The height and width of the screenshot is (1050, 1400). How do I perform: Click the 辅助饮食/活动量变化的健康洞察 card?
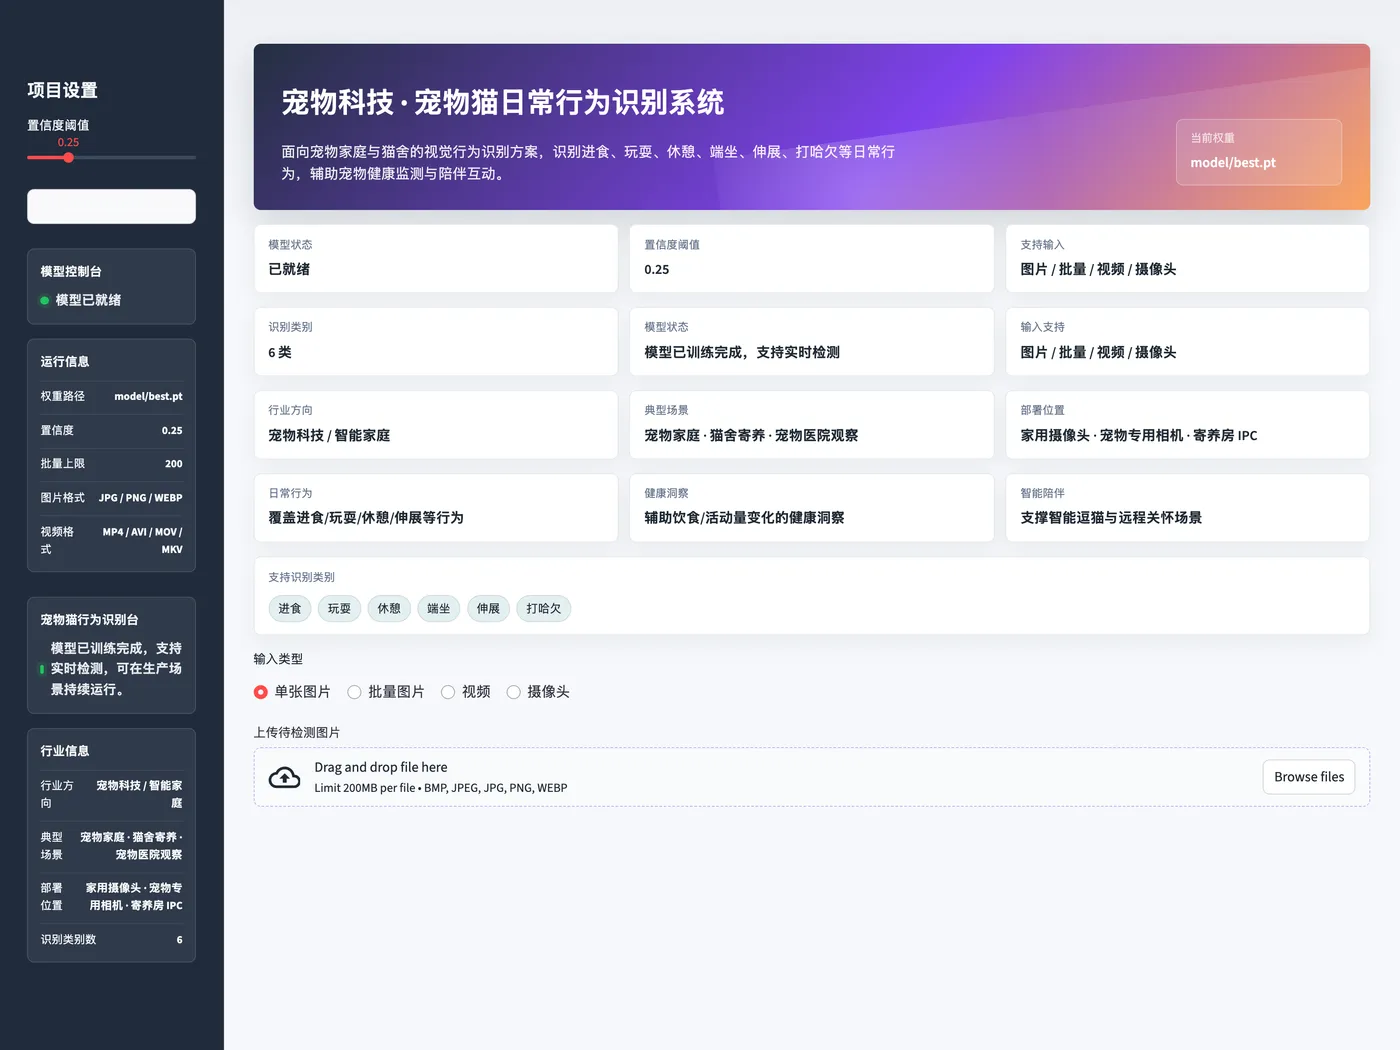pos(812,507)
